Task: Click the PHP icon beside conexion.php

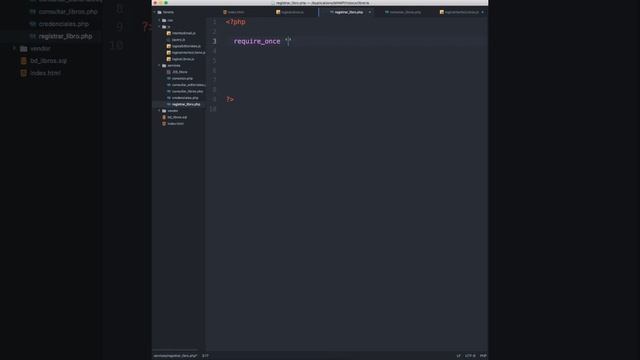Action: pos(169,78)
